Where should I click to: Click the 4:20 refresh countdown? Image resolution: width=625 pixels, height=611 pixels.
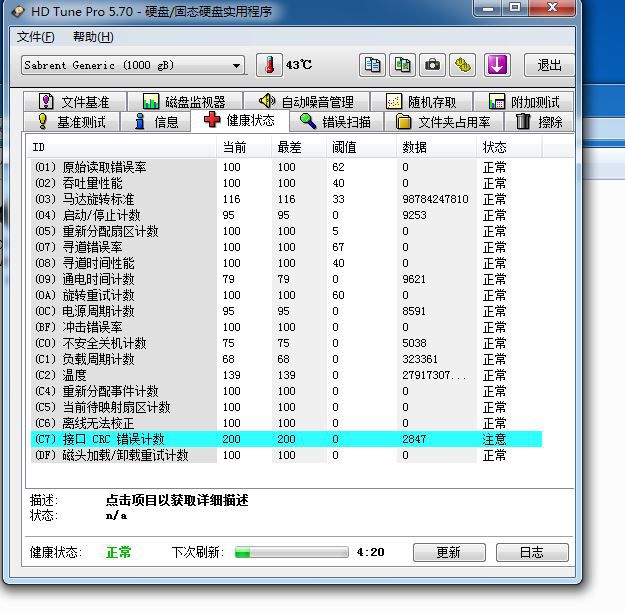(x=370, y=552)
